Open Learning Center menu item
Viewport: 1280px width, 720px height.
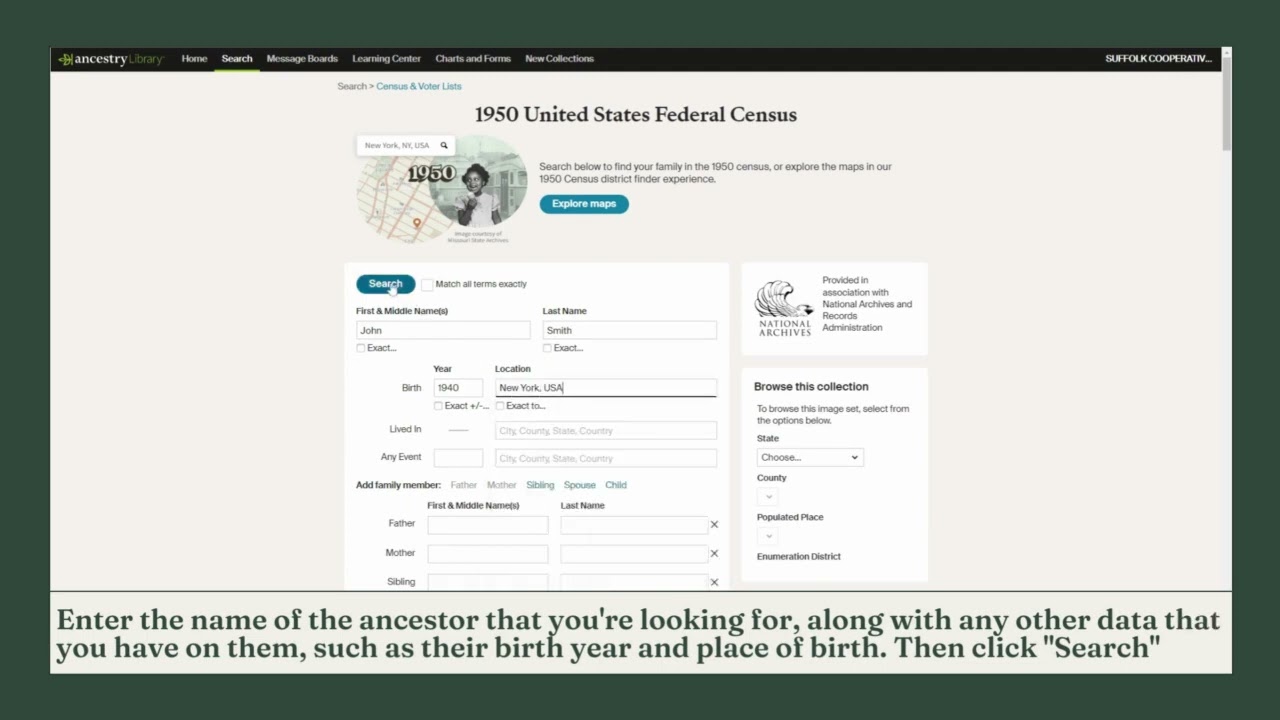coord(386,59)
